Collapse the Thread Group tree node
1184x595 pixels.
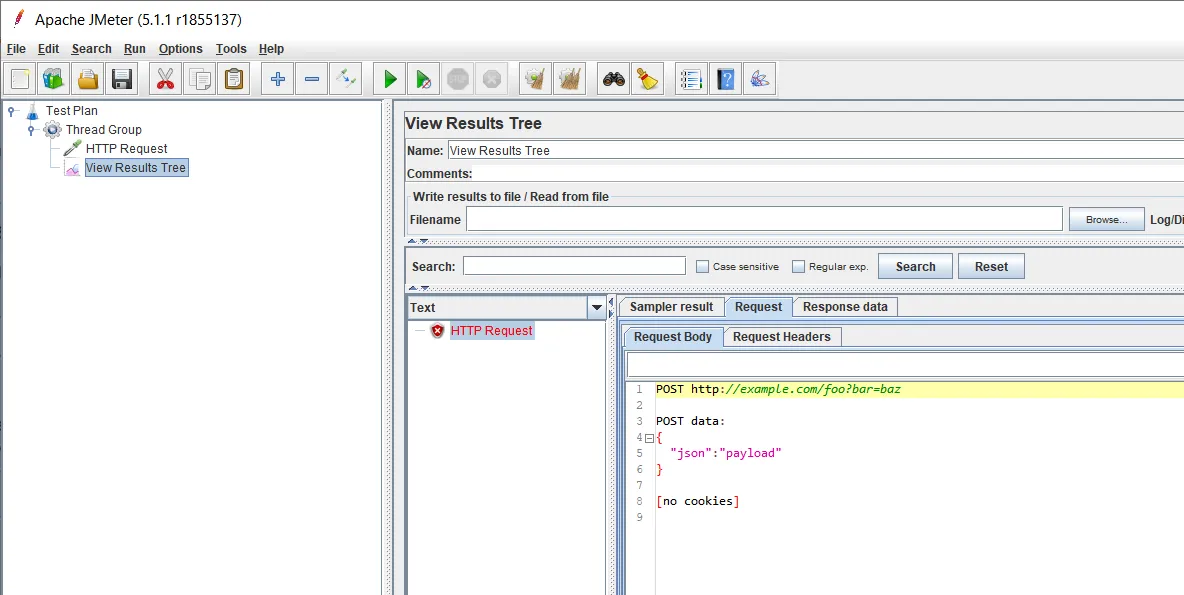(32, 130)
